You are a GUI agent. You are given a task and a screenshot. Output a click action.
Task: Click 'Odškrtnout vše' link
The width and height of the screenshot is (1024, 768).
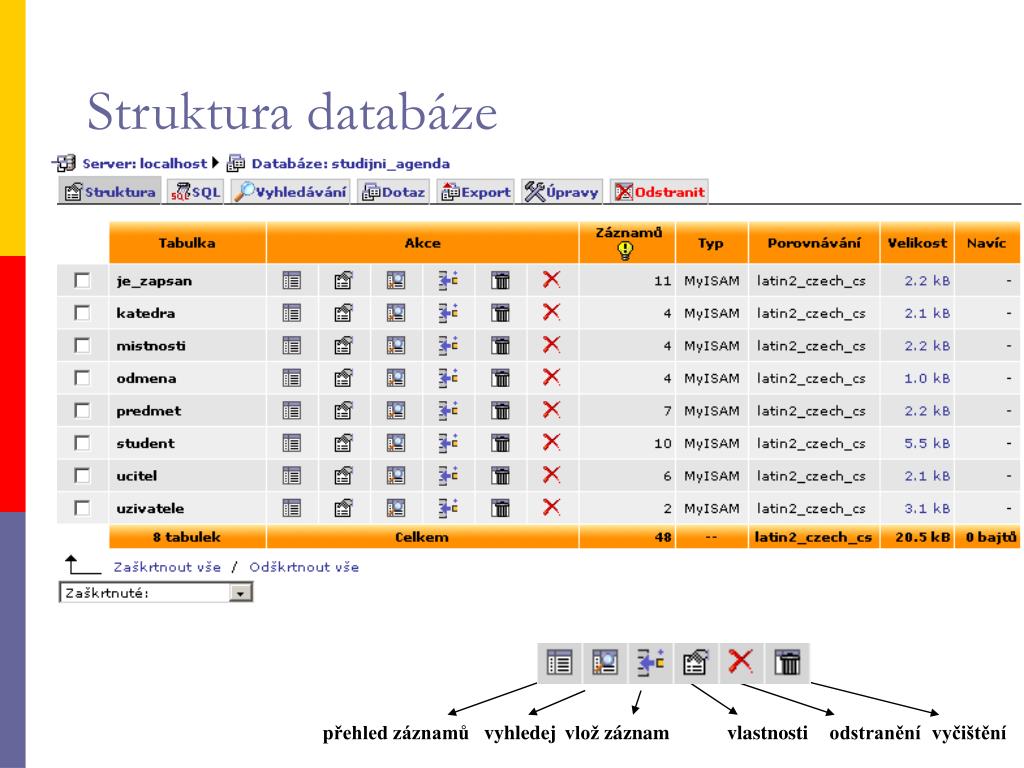pyautogui.click(x=304, y=567)
